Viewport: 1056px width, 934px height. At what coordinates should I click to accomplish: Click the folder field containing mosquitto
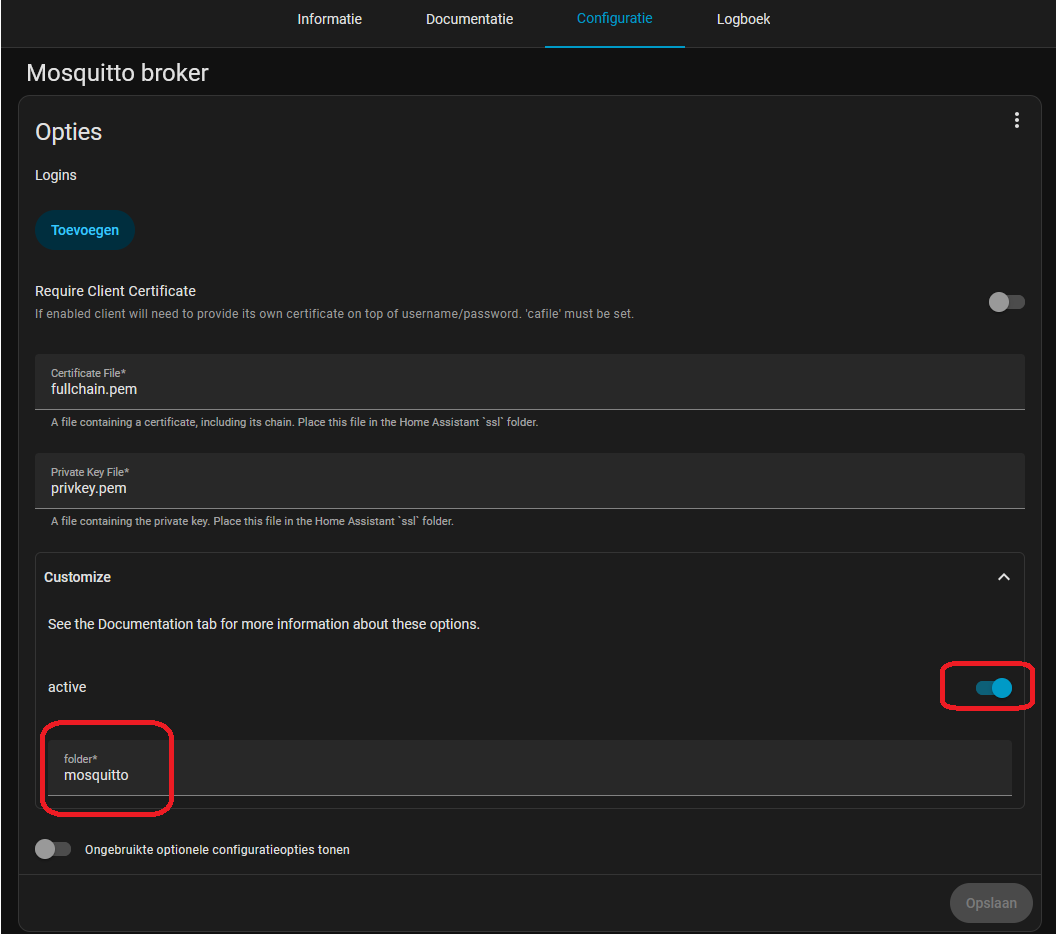click(x=529, y=768)
